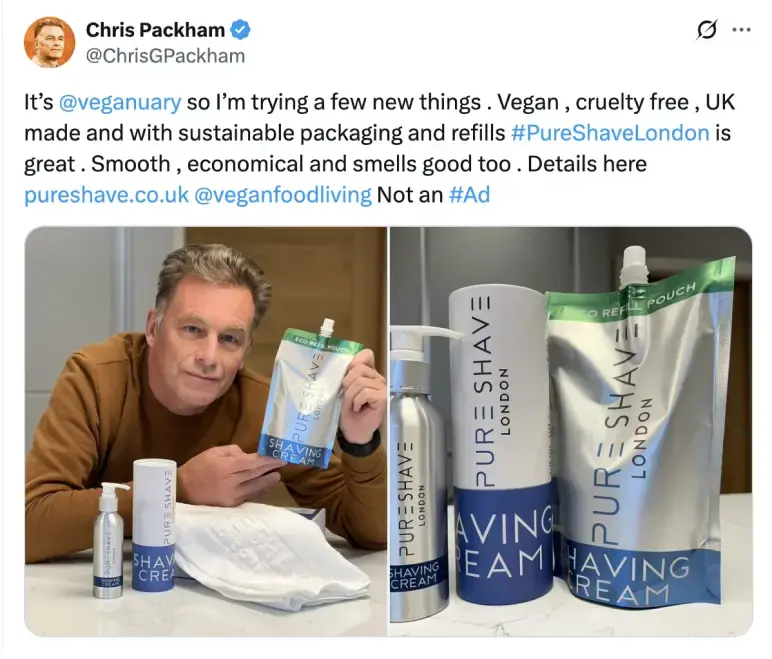Open the @veganfoodliving mention
772x659 pixels.
pos(283,195)
